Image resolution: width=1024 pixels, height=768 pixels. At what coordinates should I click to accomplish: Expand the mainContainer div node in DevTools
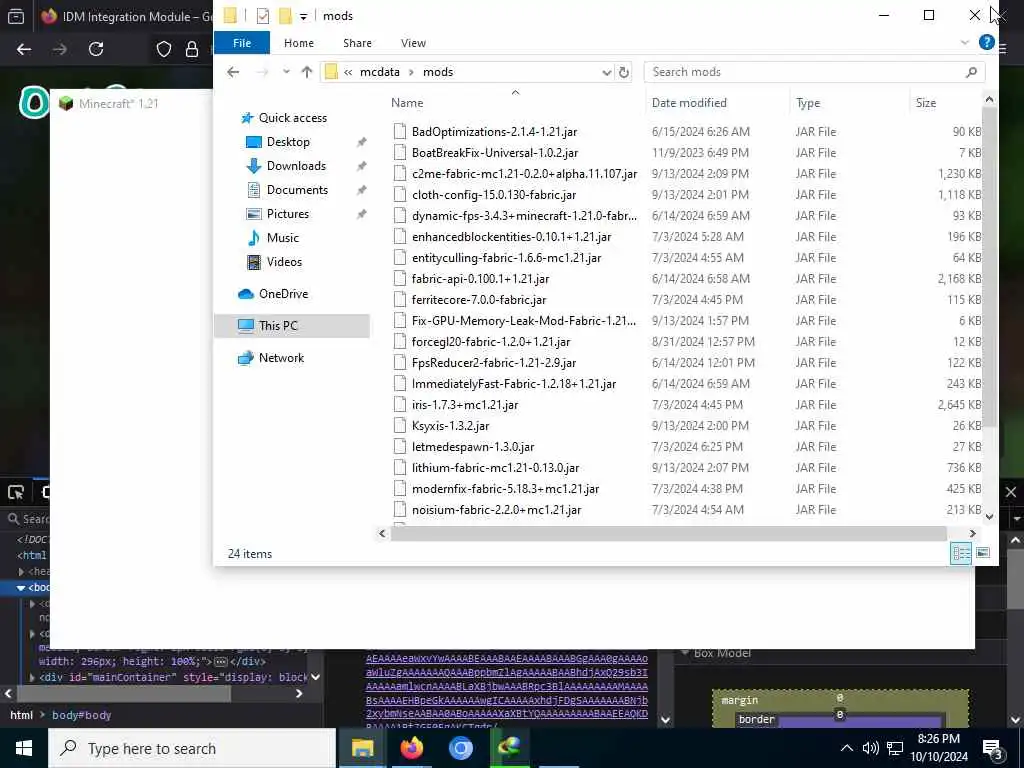pyautogui.click(x=32, y=677)
